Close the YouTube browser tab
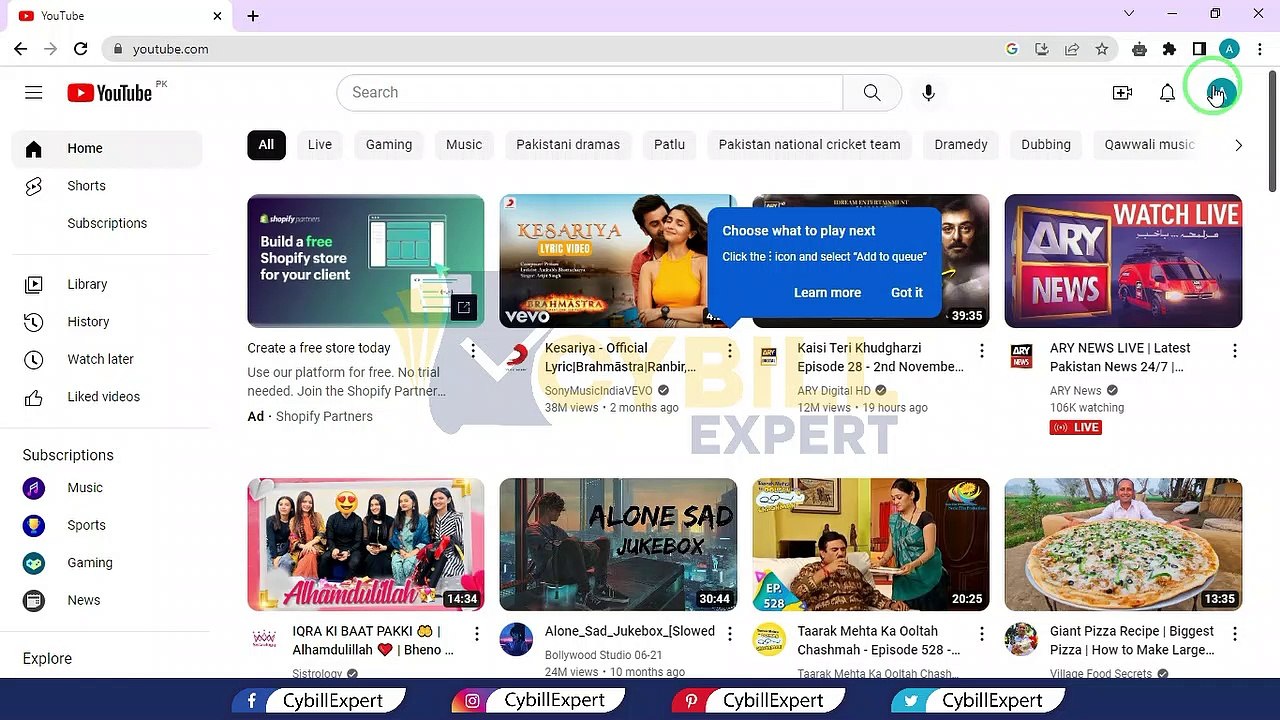Screen dimensions: 1280x720 217,16
